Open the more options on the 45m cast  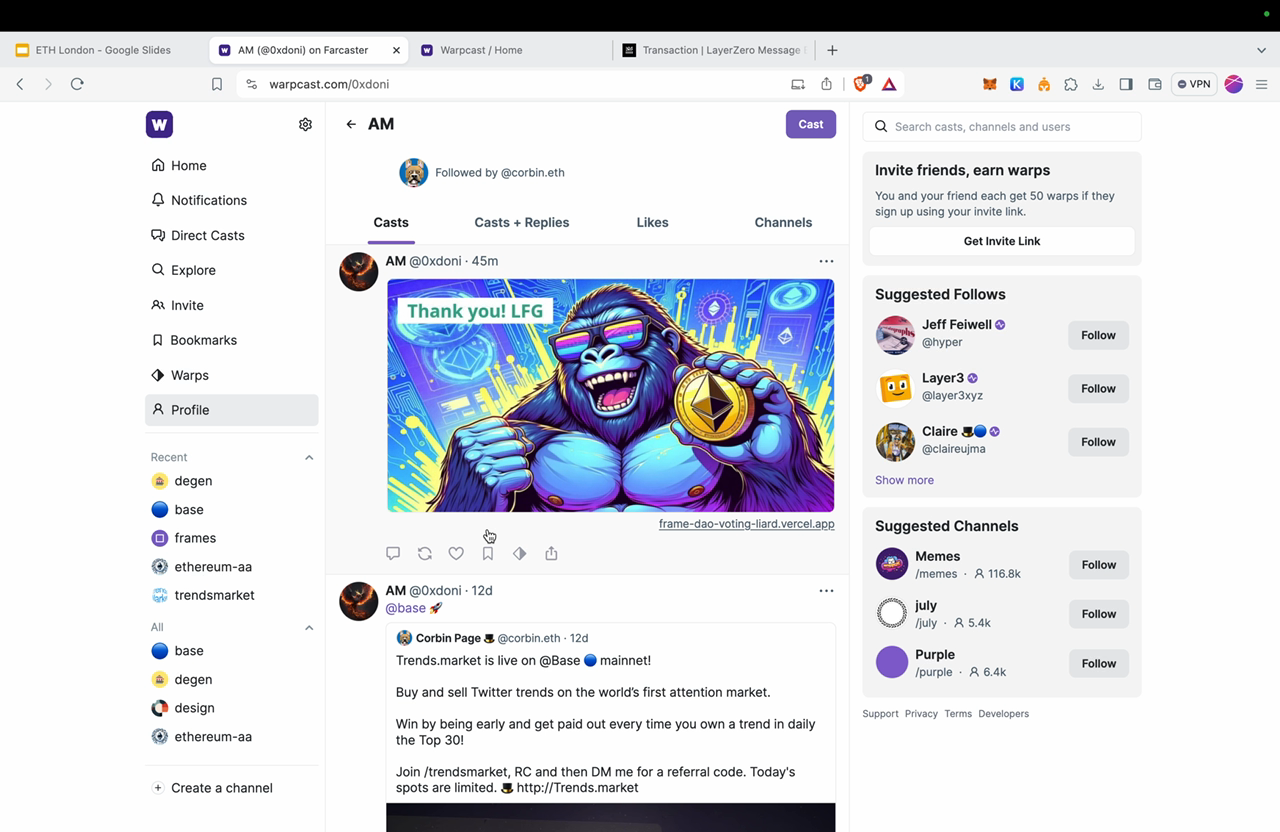coord(826,261)
